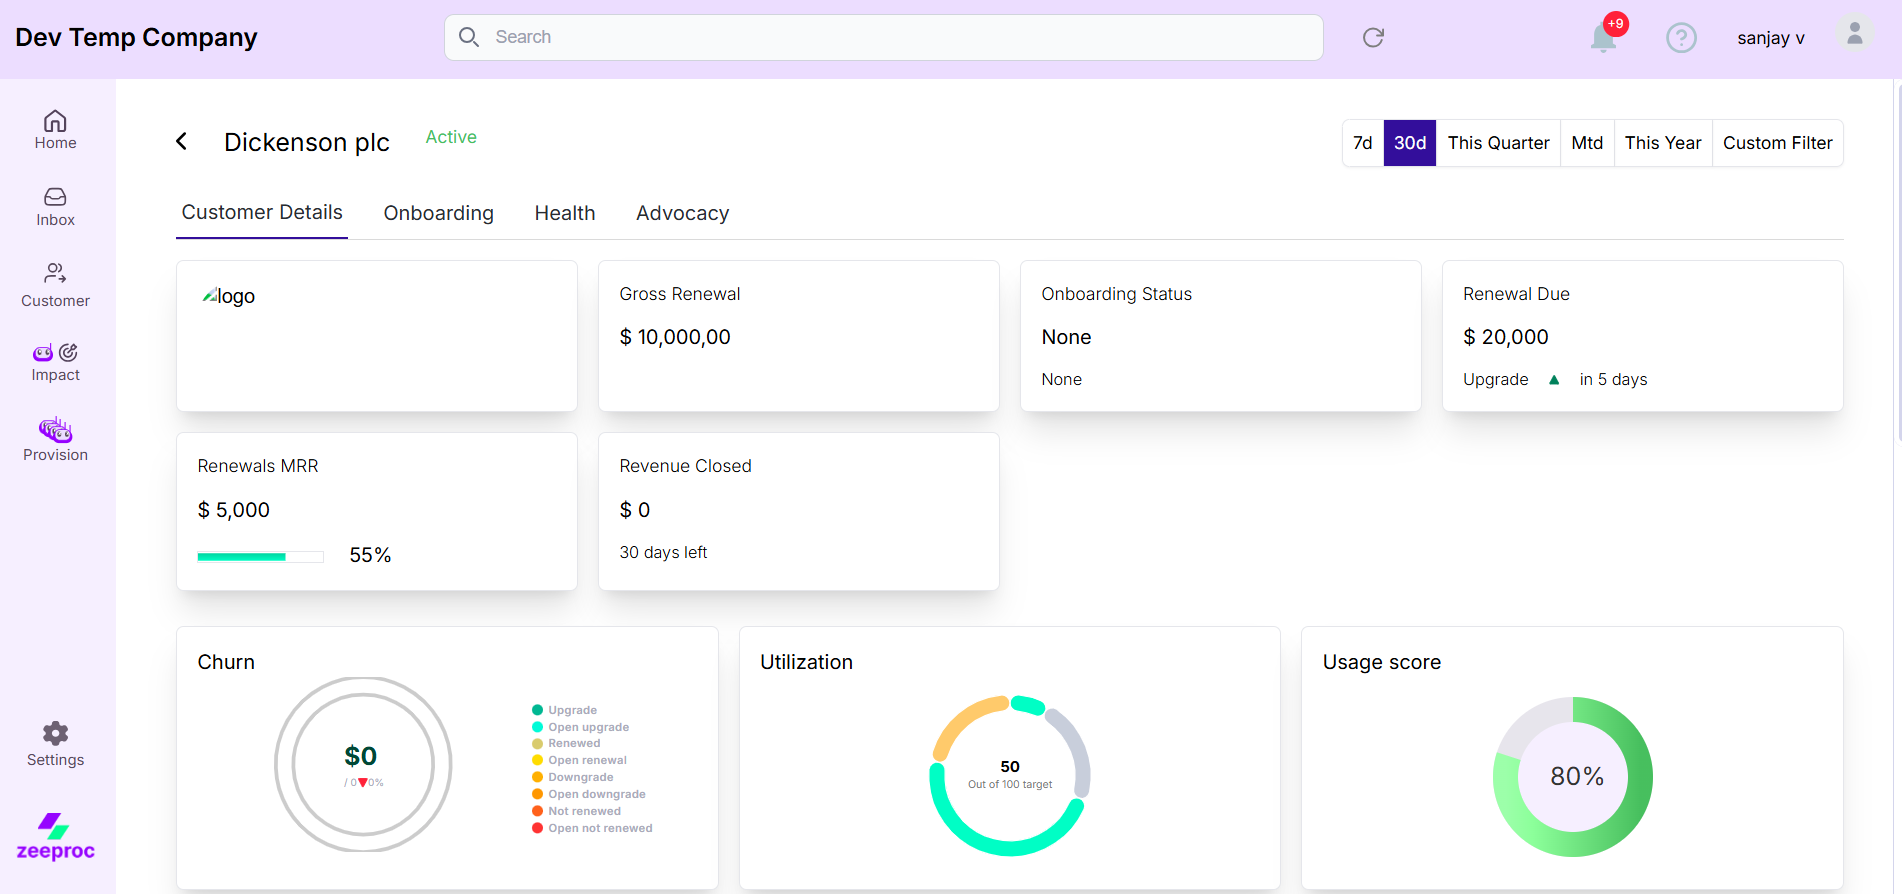The height and width of the screenshot is (894, 1902).
Task: Go to Customer section in sidebar
Action: click(x=55, y=285)
